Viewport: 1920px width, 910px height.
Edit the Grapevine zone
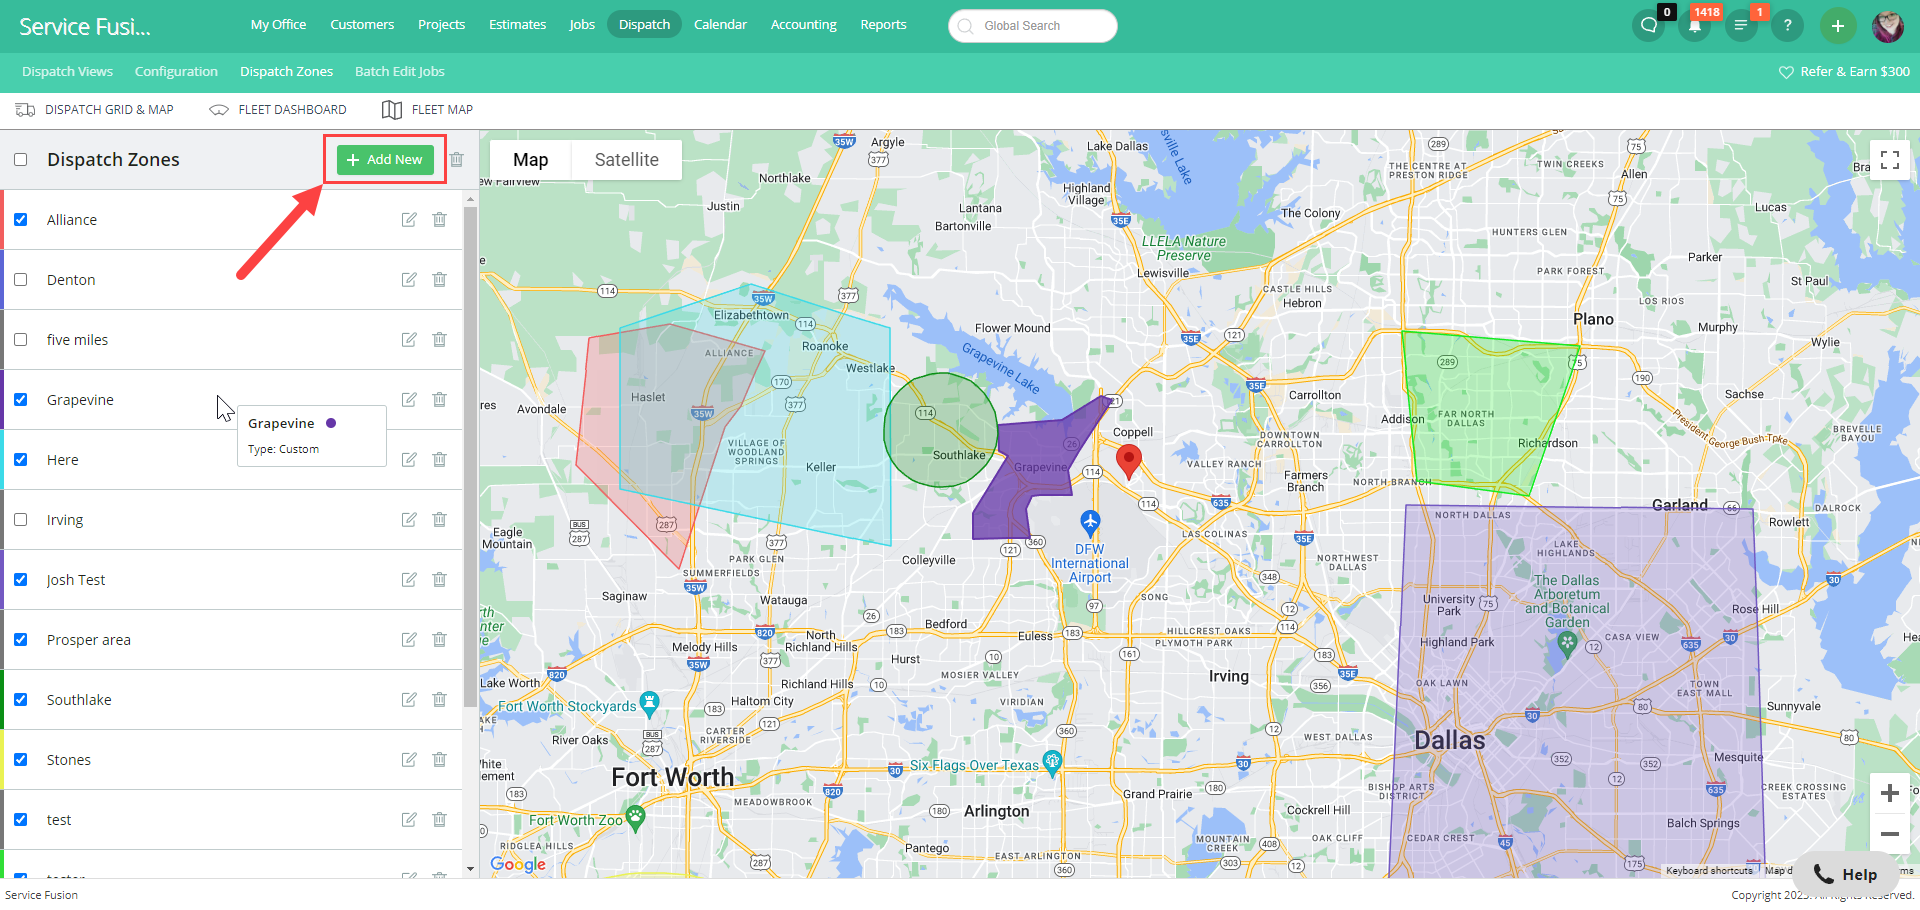409,400
